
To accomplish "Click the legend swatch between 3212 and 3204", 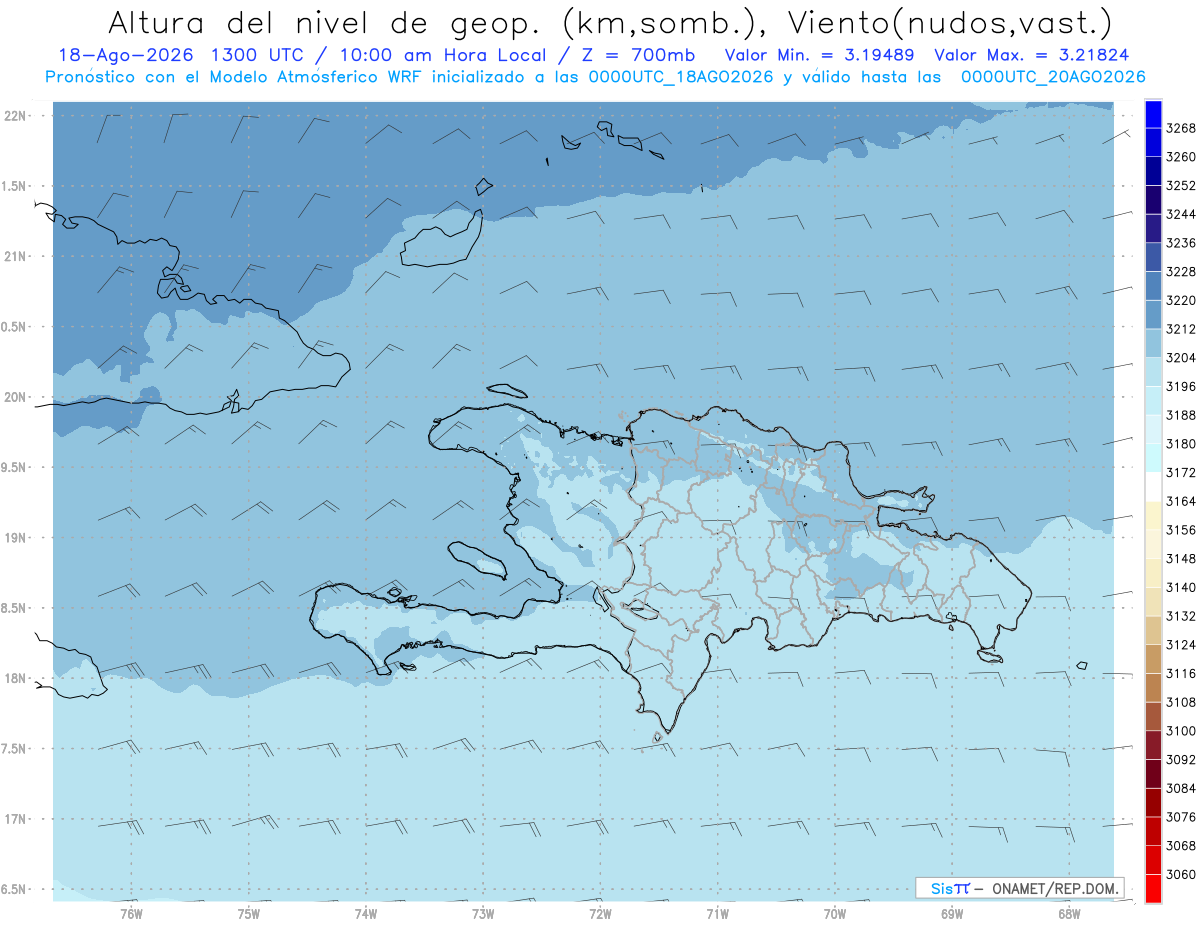I will pyautogui.click(x=1152, y=343).
